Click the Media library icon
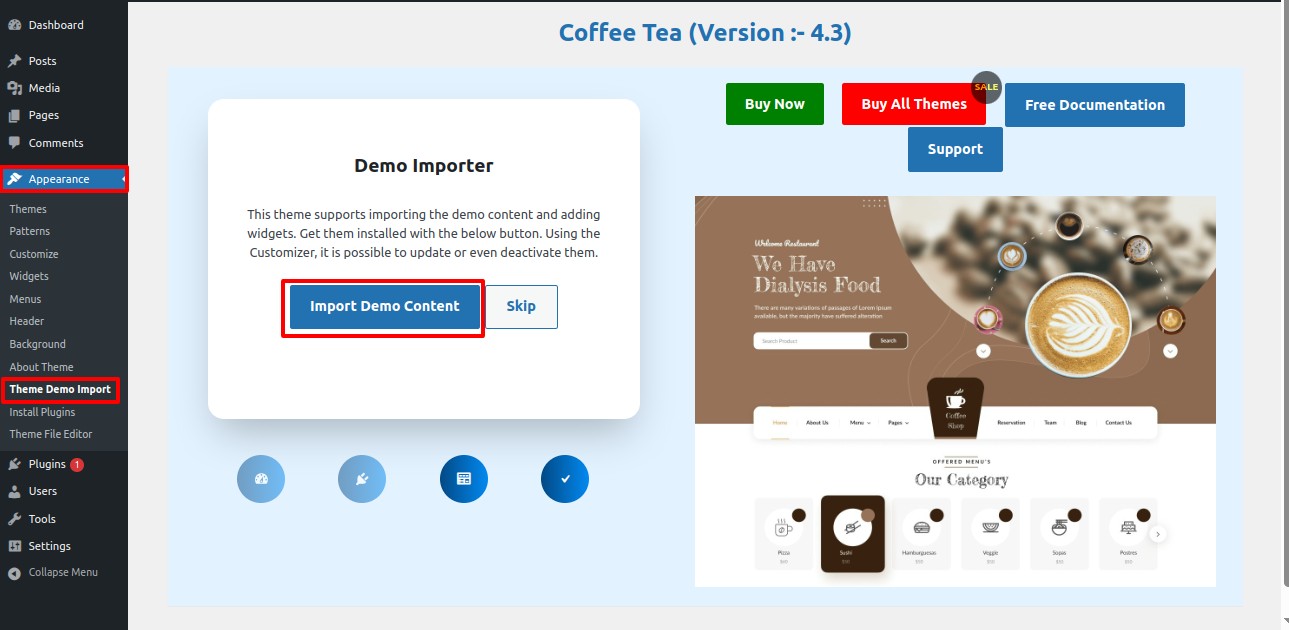This screenshot has width=1289, height=630. coord(15,88)
